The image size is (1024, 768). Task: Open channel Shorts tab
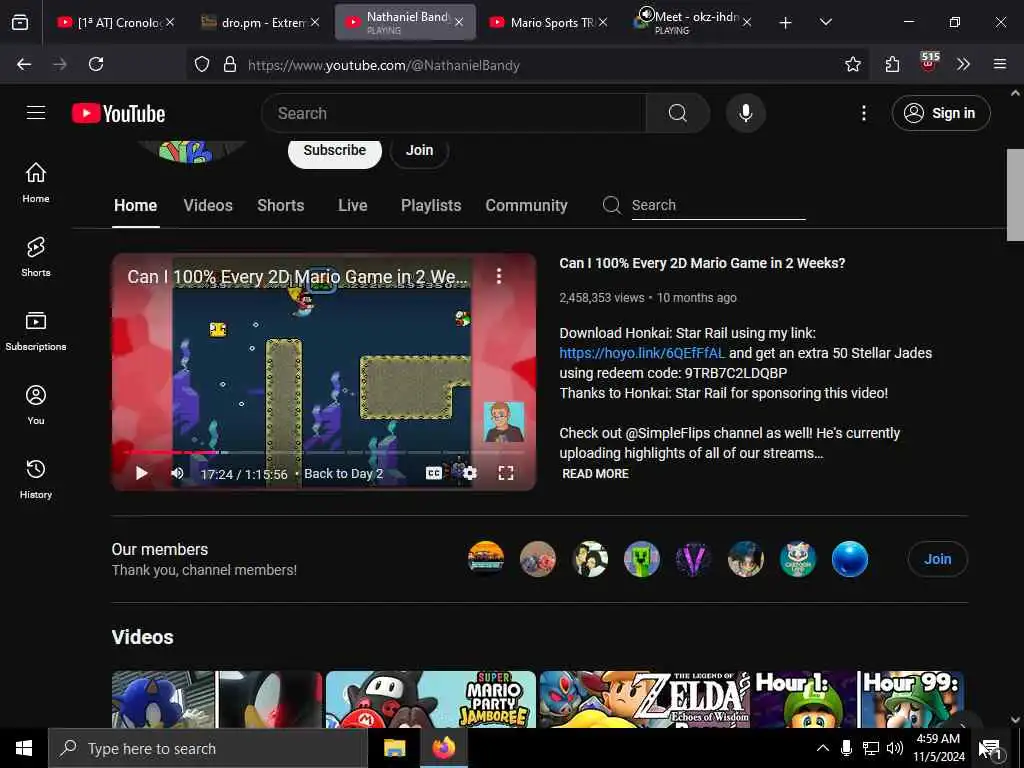(x=280, y=205)
